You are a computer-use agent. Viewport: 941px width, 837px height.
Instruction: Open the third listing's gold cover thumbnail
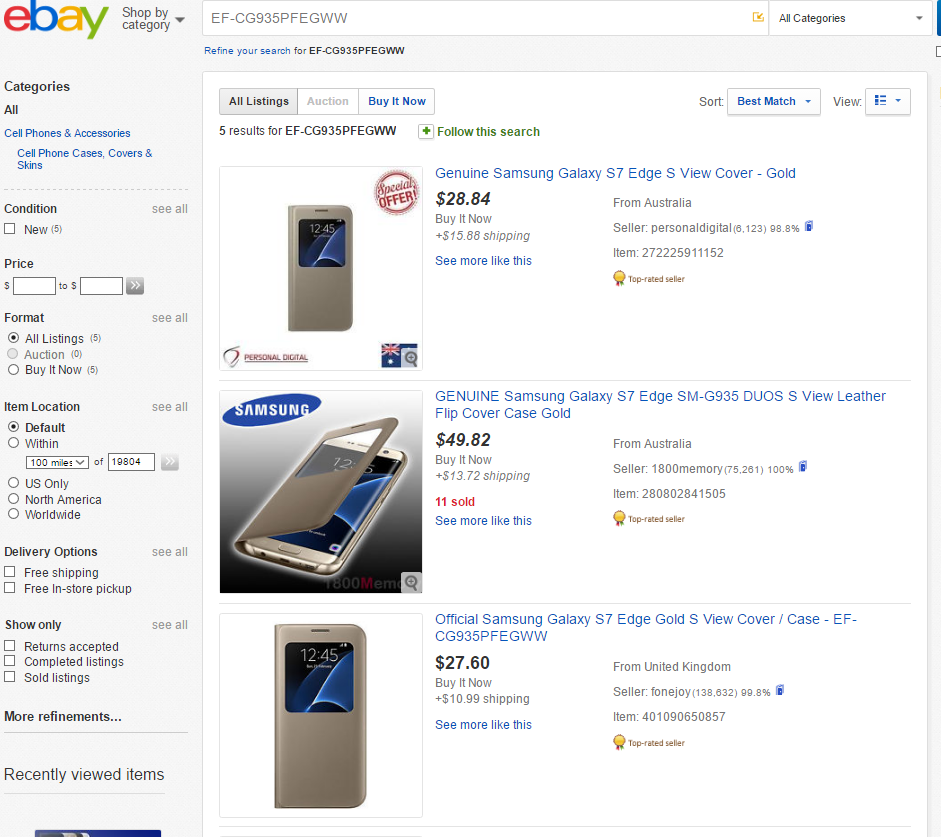320,715
